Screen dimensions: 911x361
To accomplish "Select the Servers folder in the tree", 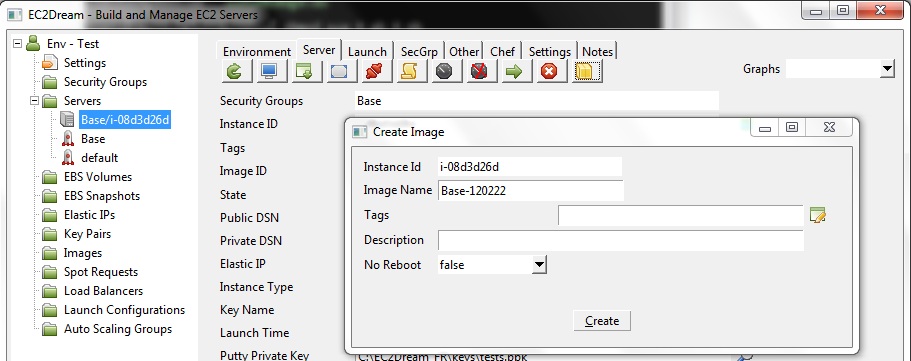I will (82, 101).
